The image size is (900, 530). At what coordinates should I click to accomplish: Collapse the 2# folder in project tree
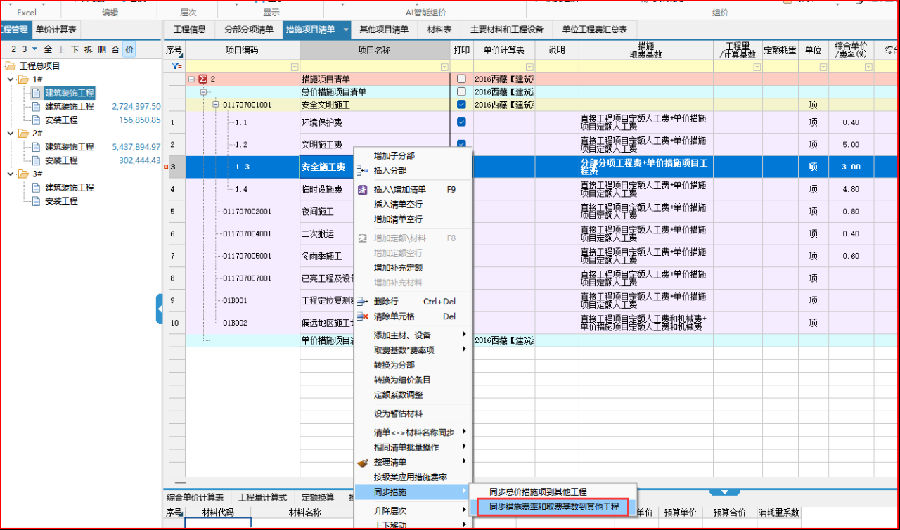pos(10,132)
